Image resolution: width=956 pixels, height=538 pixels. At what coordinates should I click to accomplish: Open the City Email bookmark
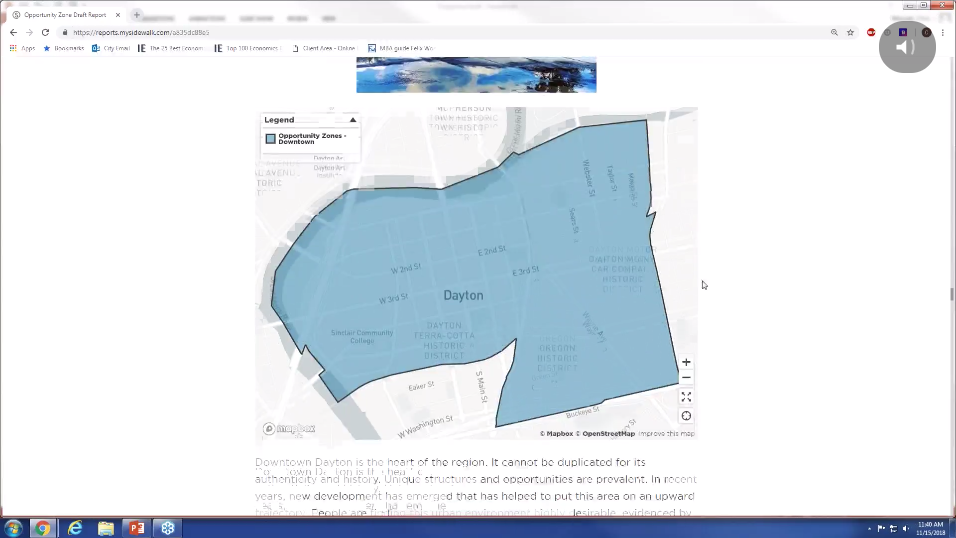(x=111, y=48)
